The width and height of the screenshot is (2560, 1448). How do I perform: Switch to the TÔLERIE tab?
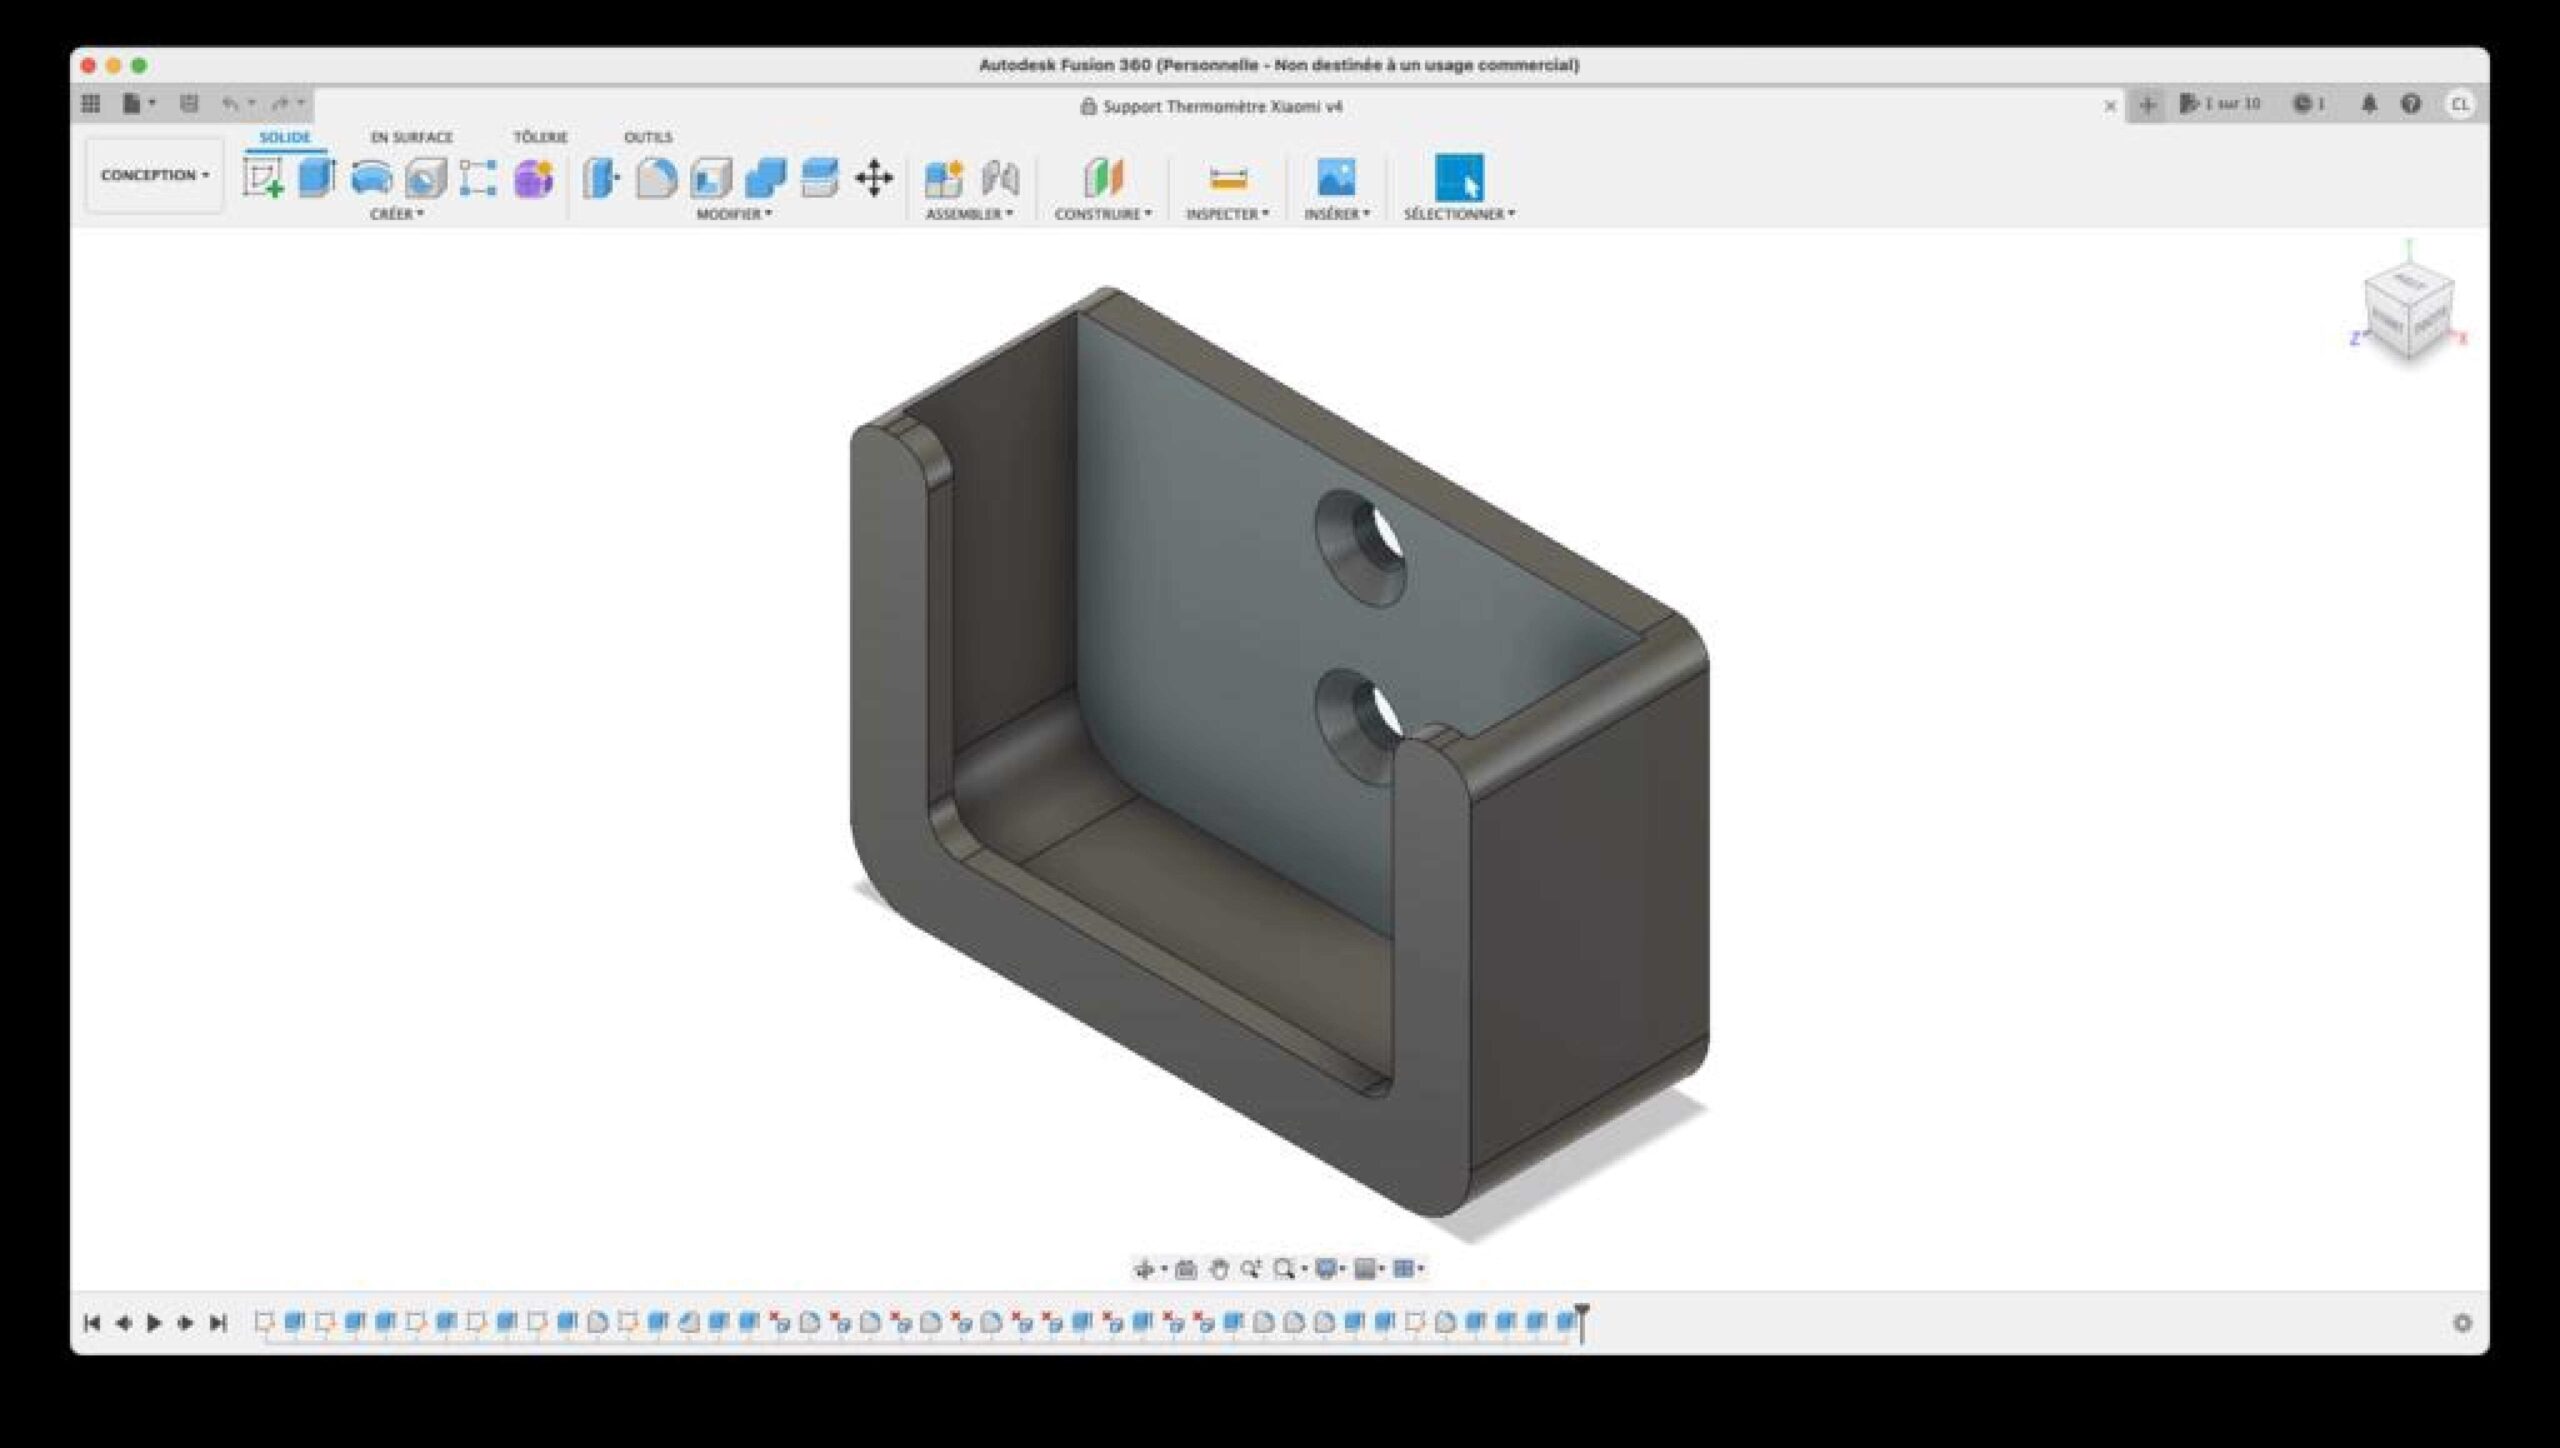(540, 137)
